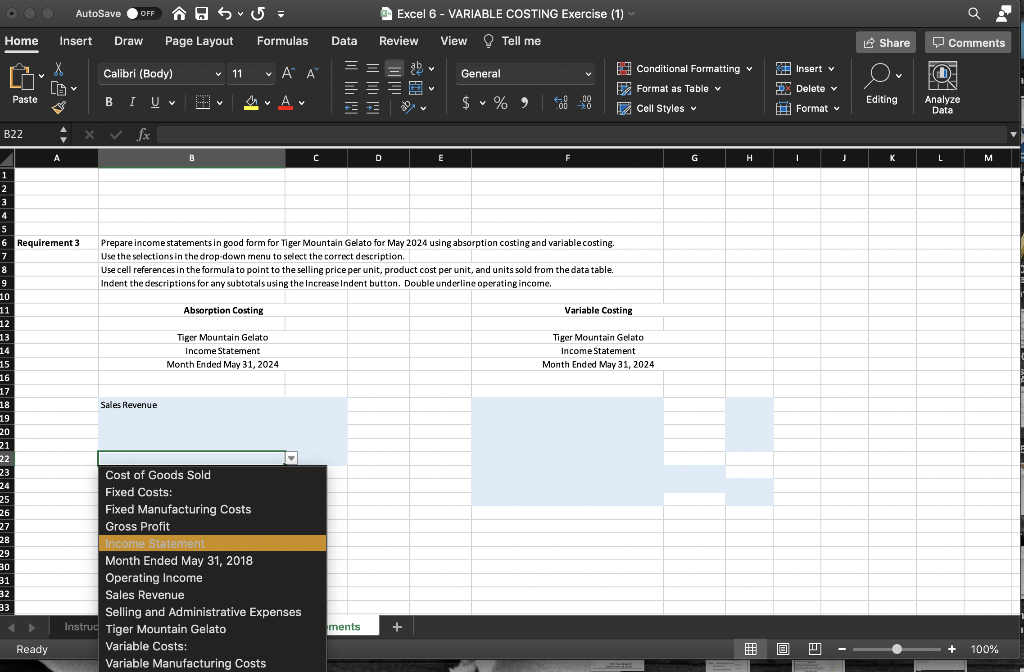The image size is (1024, 672).
Task: Open the Calibri font name dropdown
Action: tap(160, 73)
